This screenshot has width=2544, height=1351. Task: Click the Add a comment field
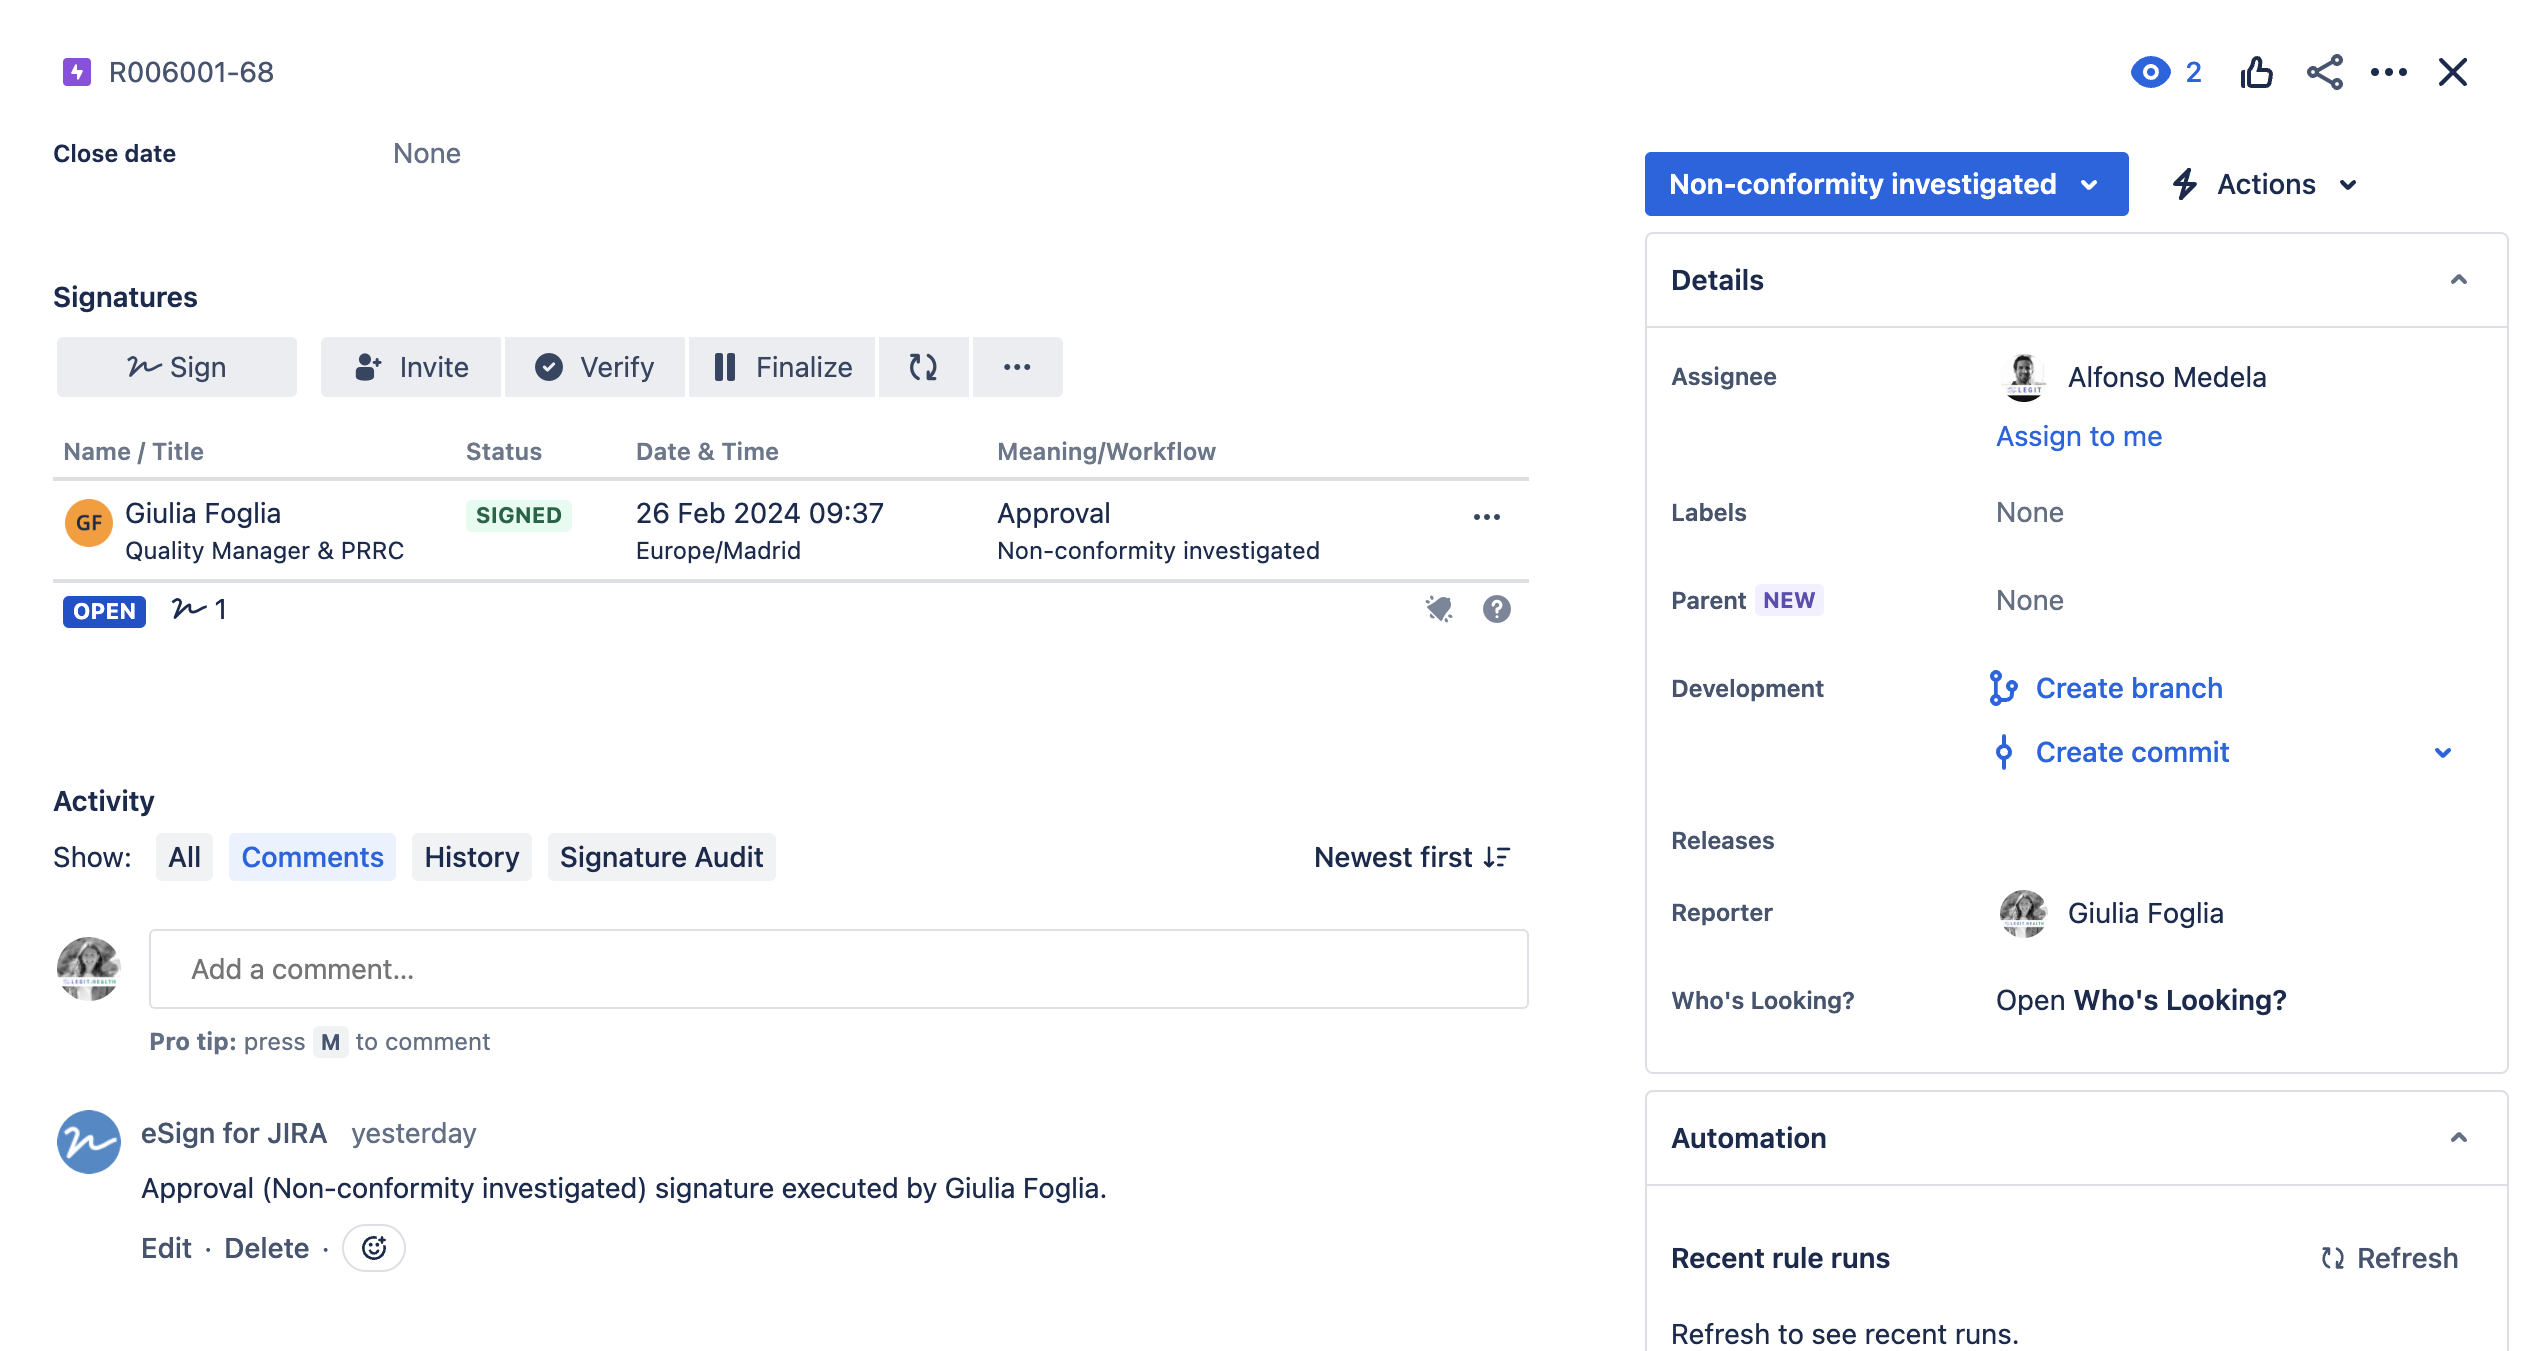(838, 969)
